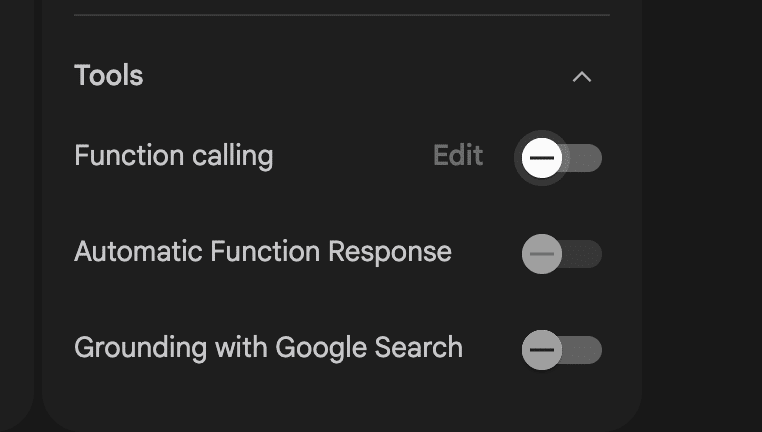Toggle Automatic Function Response switch
This screenshot has height=432, width=762.
[x=560, y=254]
